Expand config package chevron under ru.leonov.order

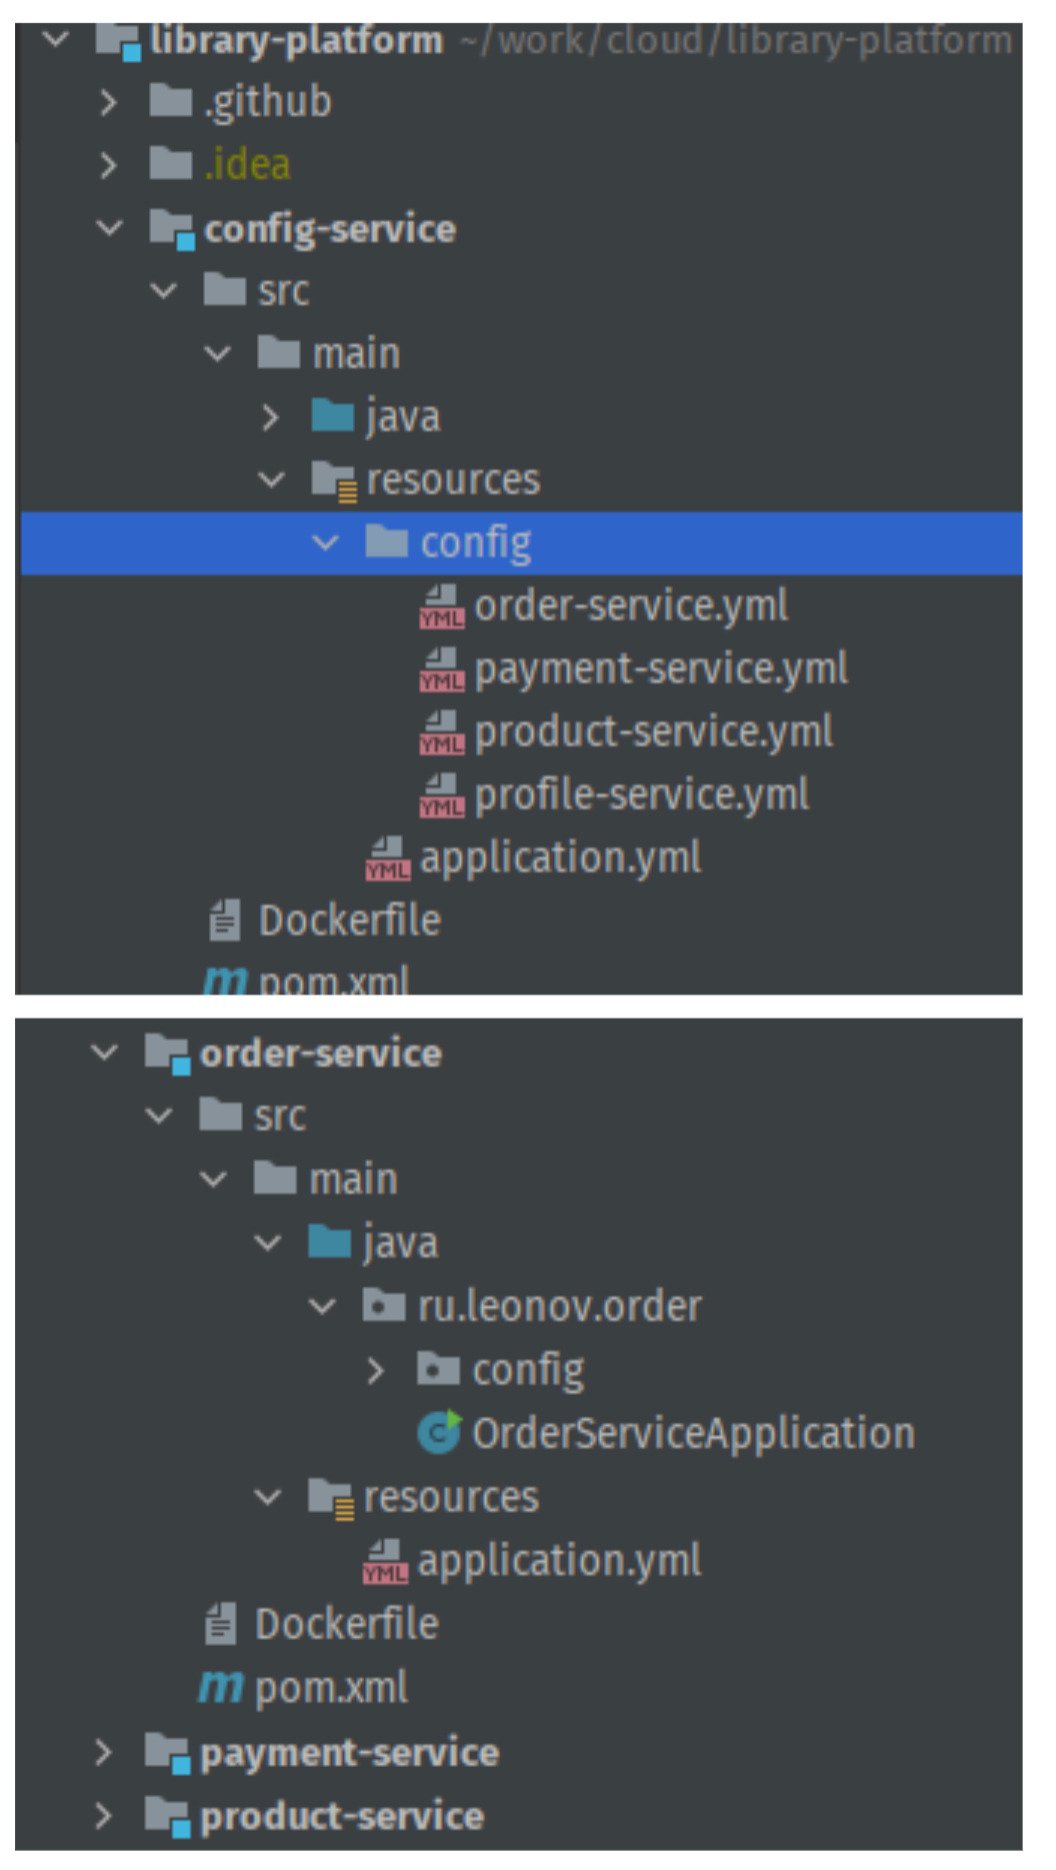(376, 1370)
